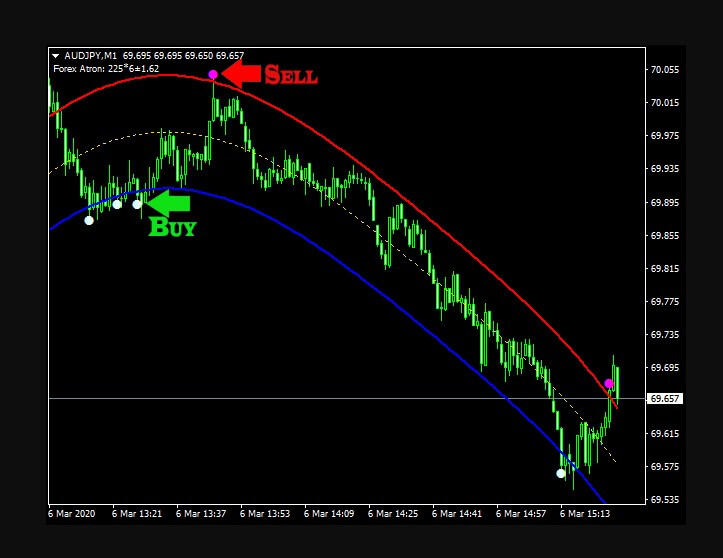The height and width of the screenshot is (558, 723).
Task: Click the 69.535 price axis label
Action: (x=664, y=500)
